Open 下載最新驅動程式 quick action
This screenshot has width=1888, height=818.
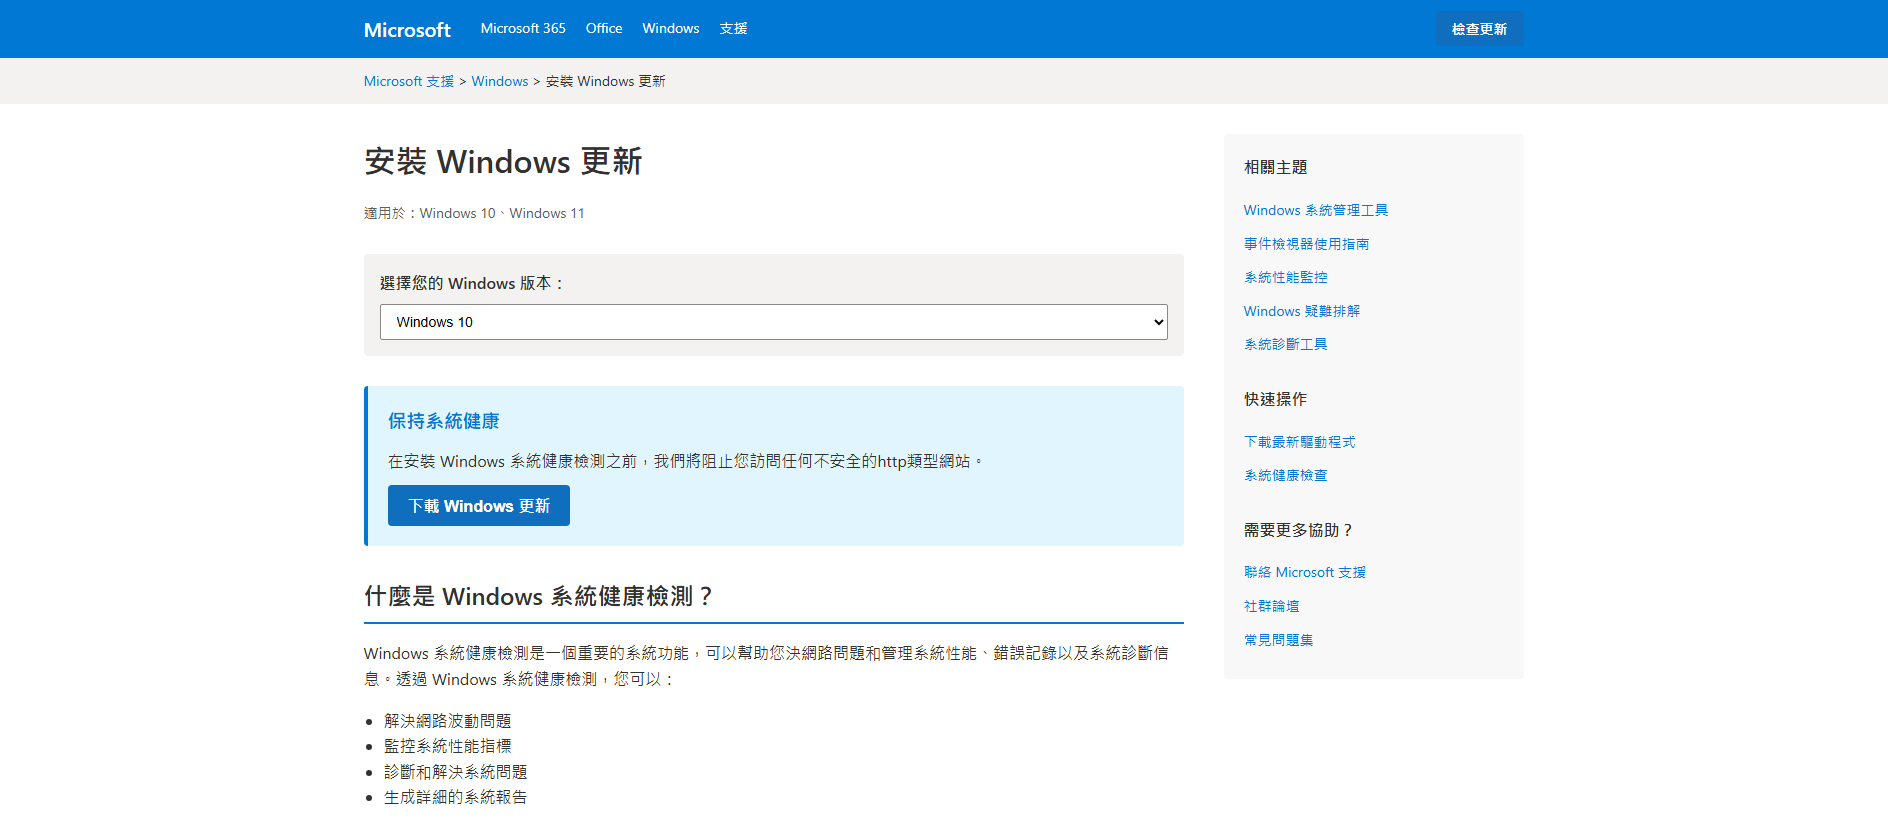coord(1300,442)
